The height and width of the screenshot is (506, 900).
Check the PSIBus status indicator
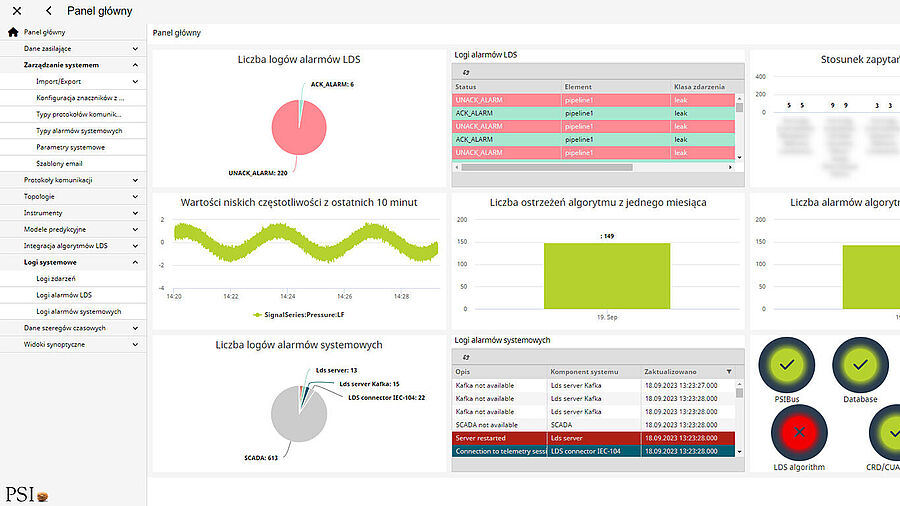[786, 365]
